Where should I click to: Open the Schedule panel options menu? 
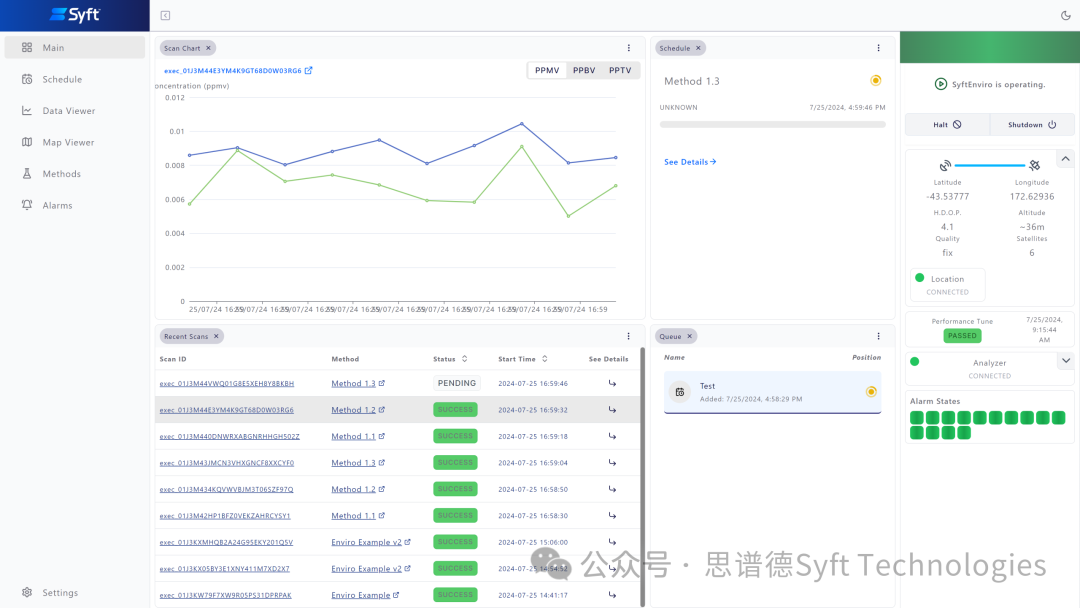pyautogui.click(x=878, y=48)
